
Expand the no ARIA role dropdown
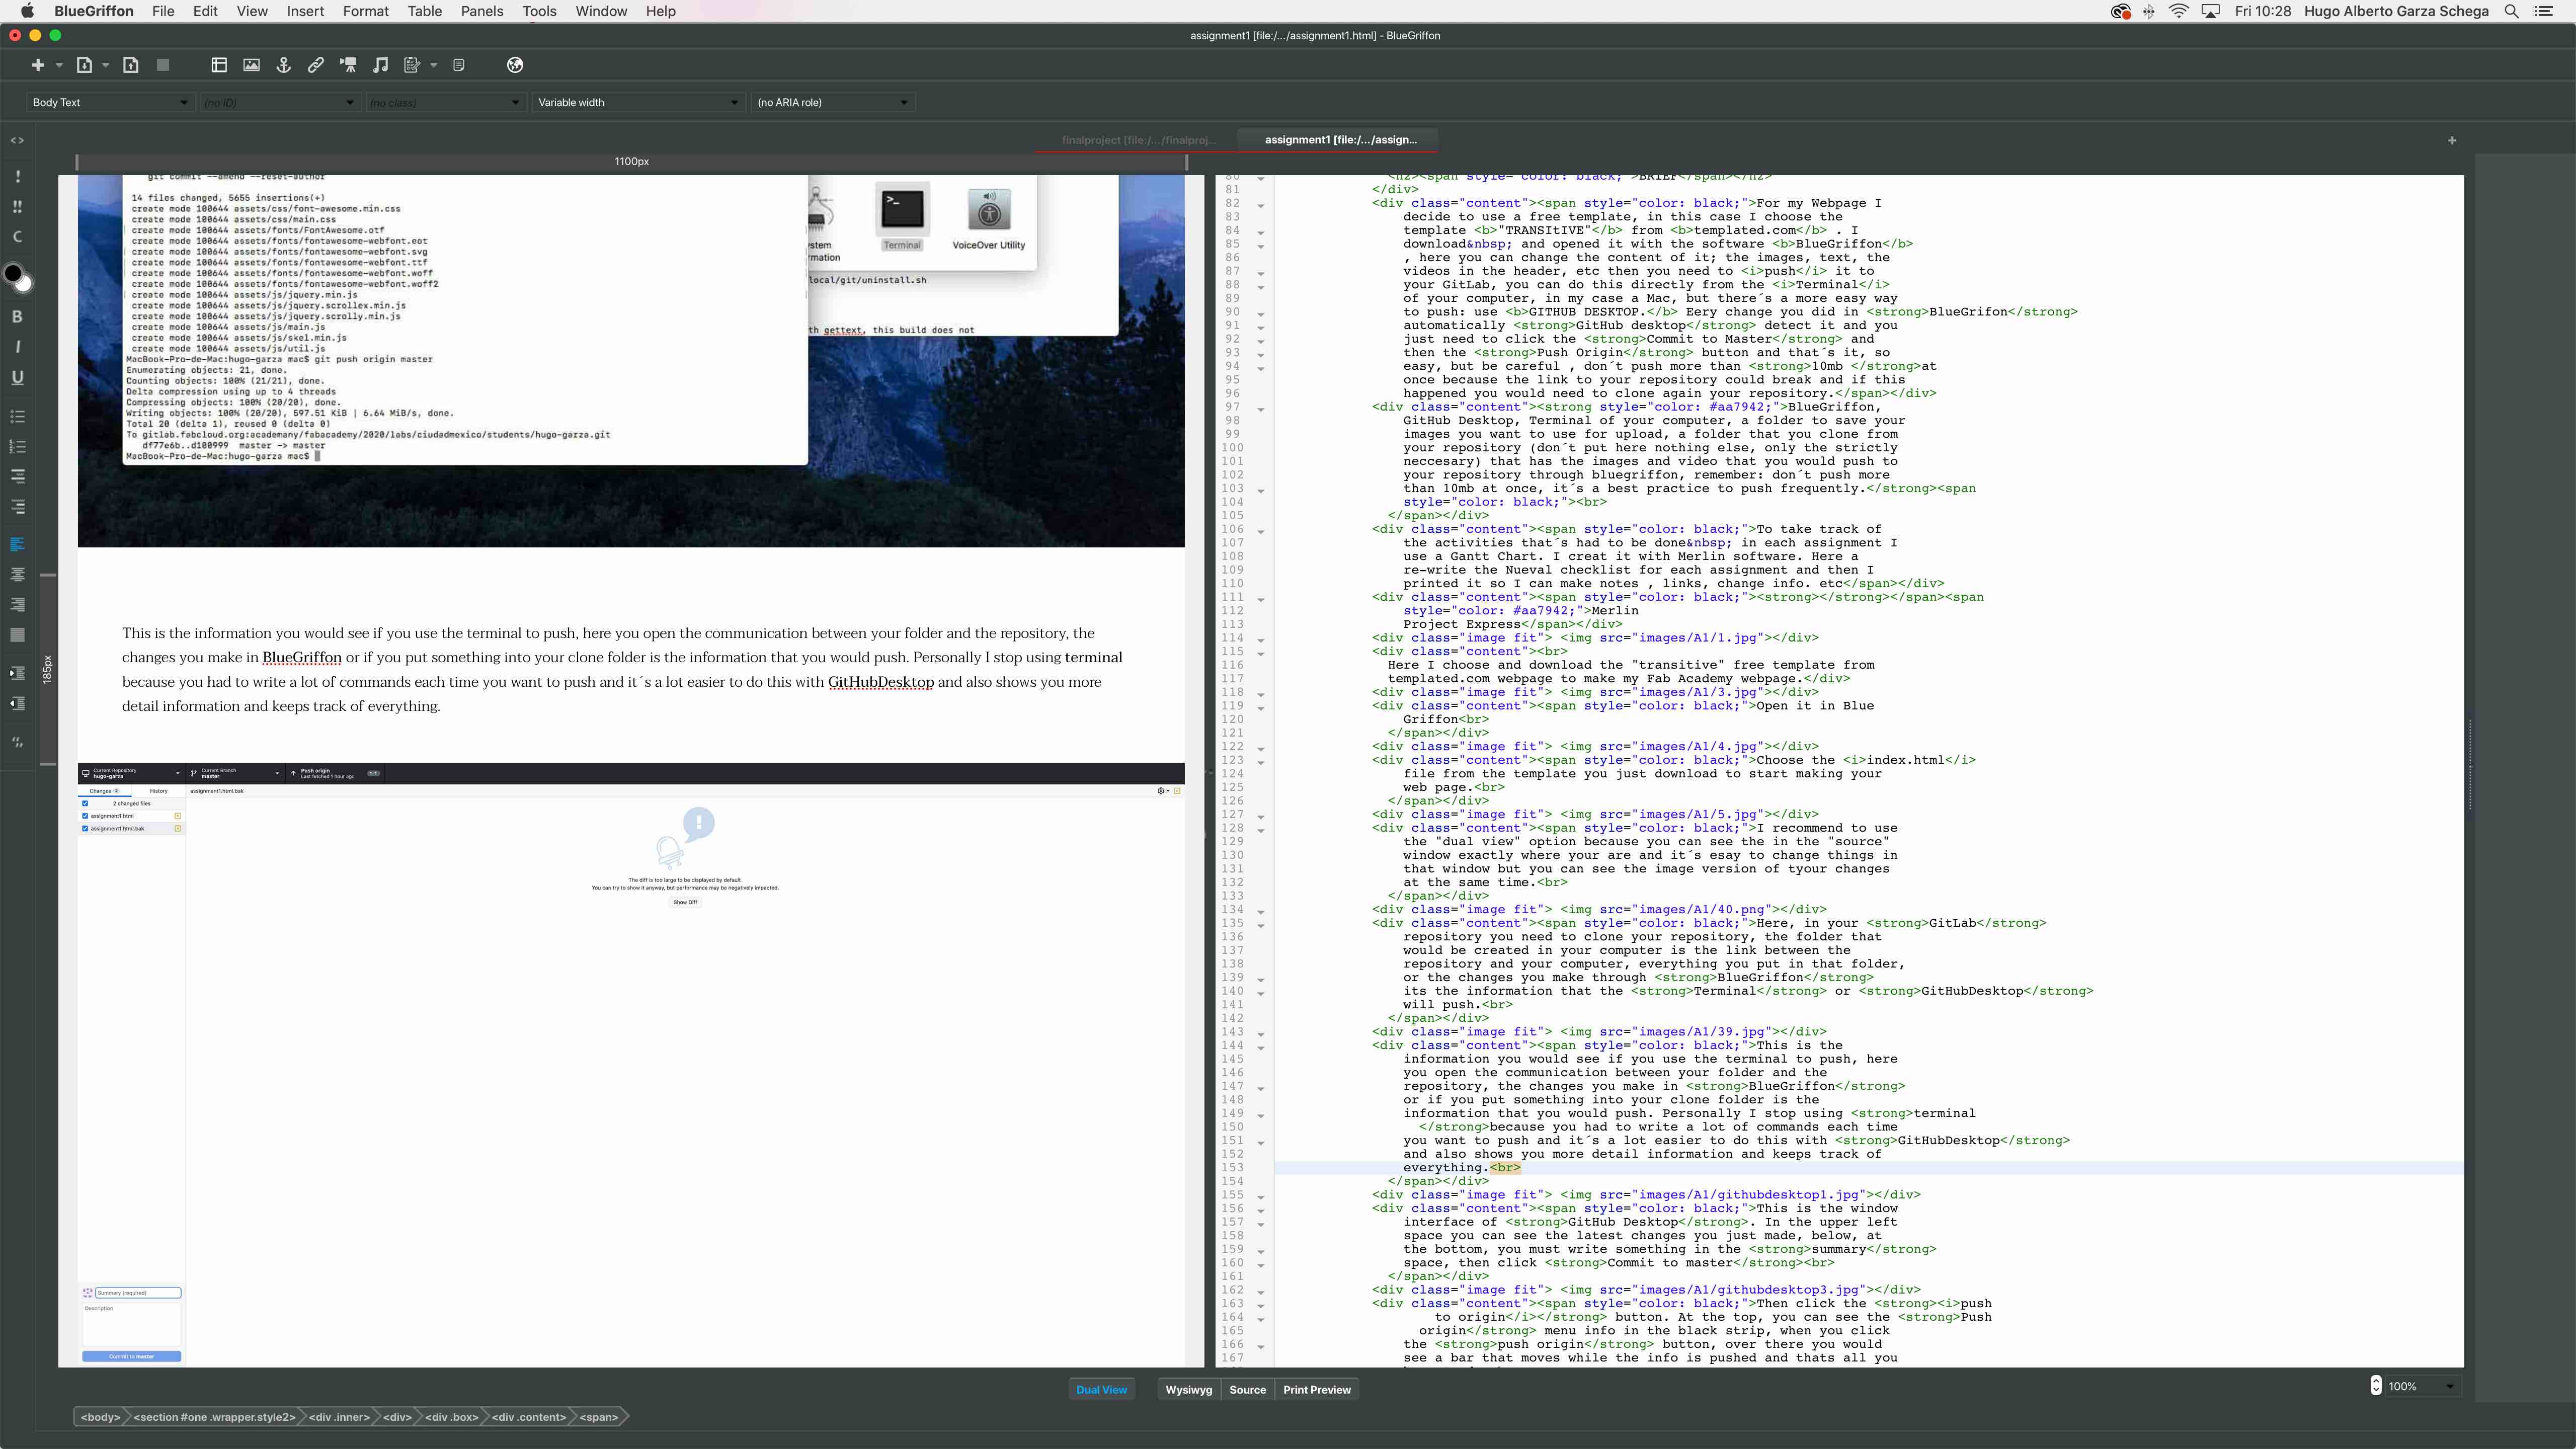(x=832, y=102)
